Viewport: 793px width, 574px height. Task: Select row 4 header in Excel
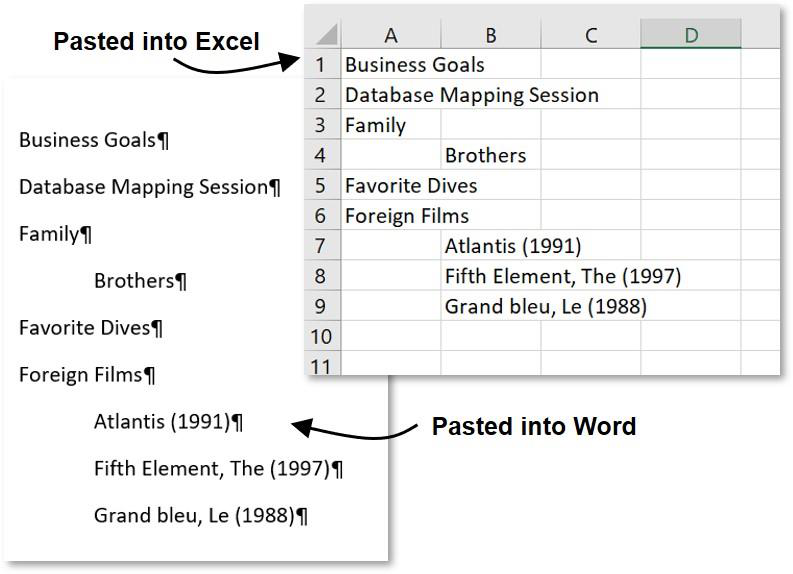pyautogui.click(x=322, y=156)
